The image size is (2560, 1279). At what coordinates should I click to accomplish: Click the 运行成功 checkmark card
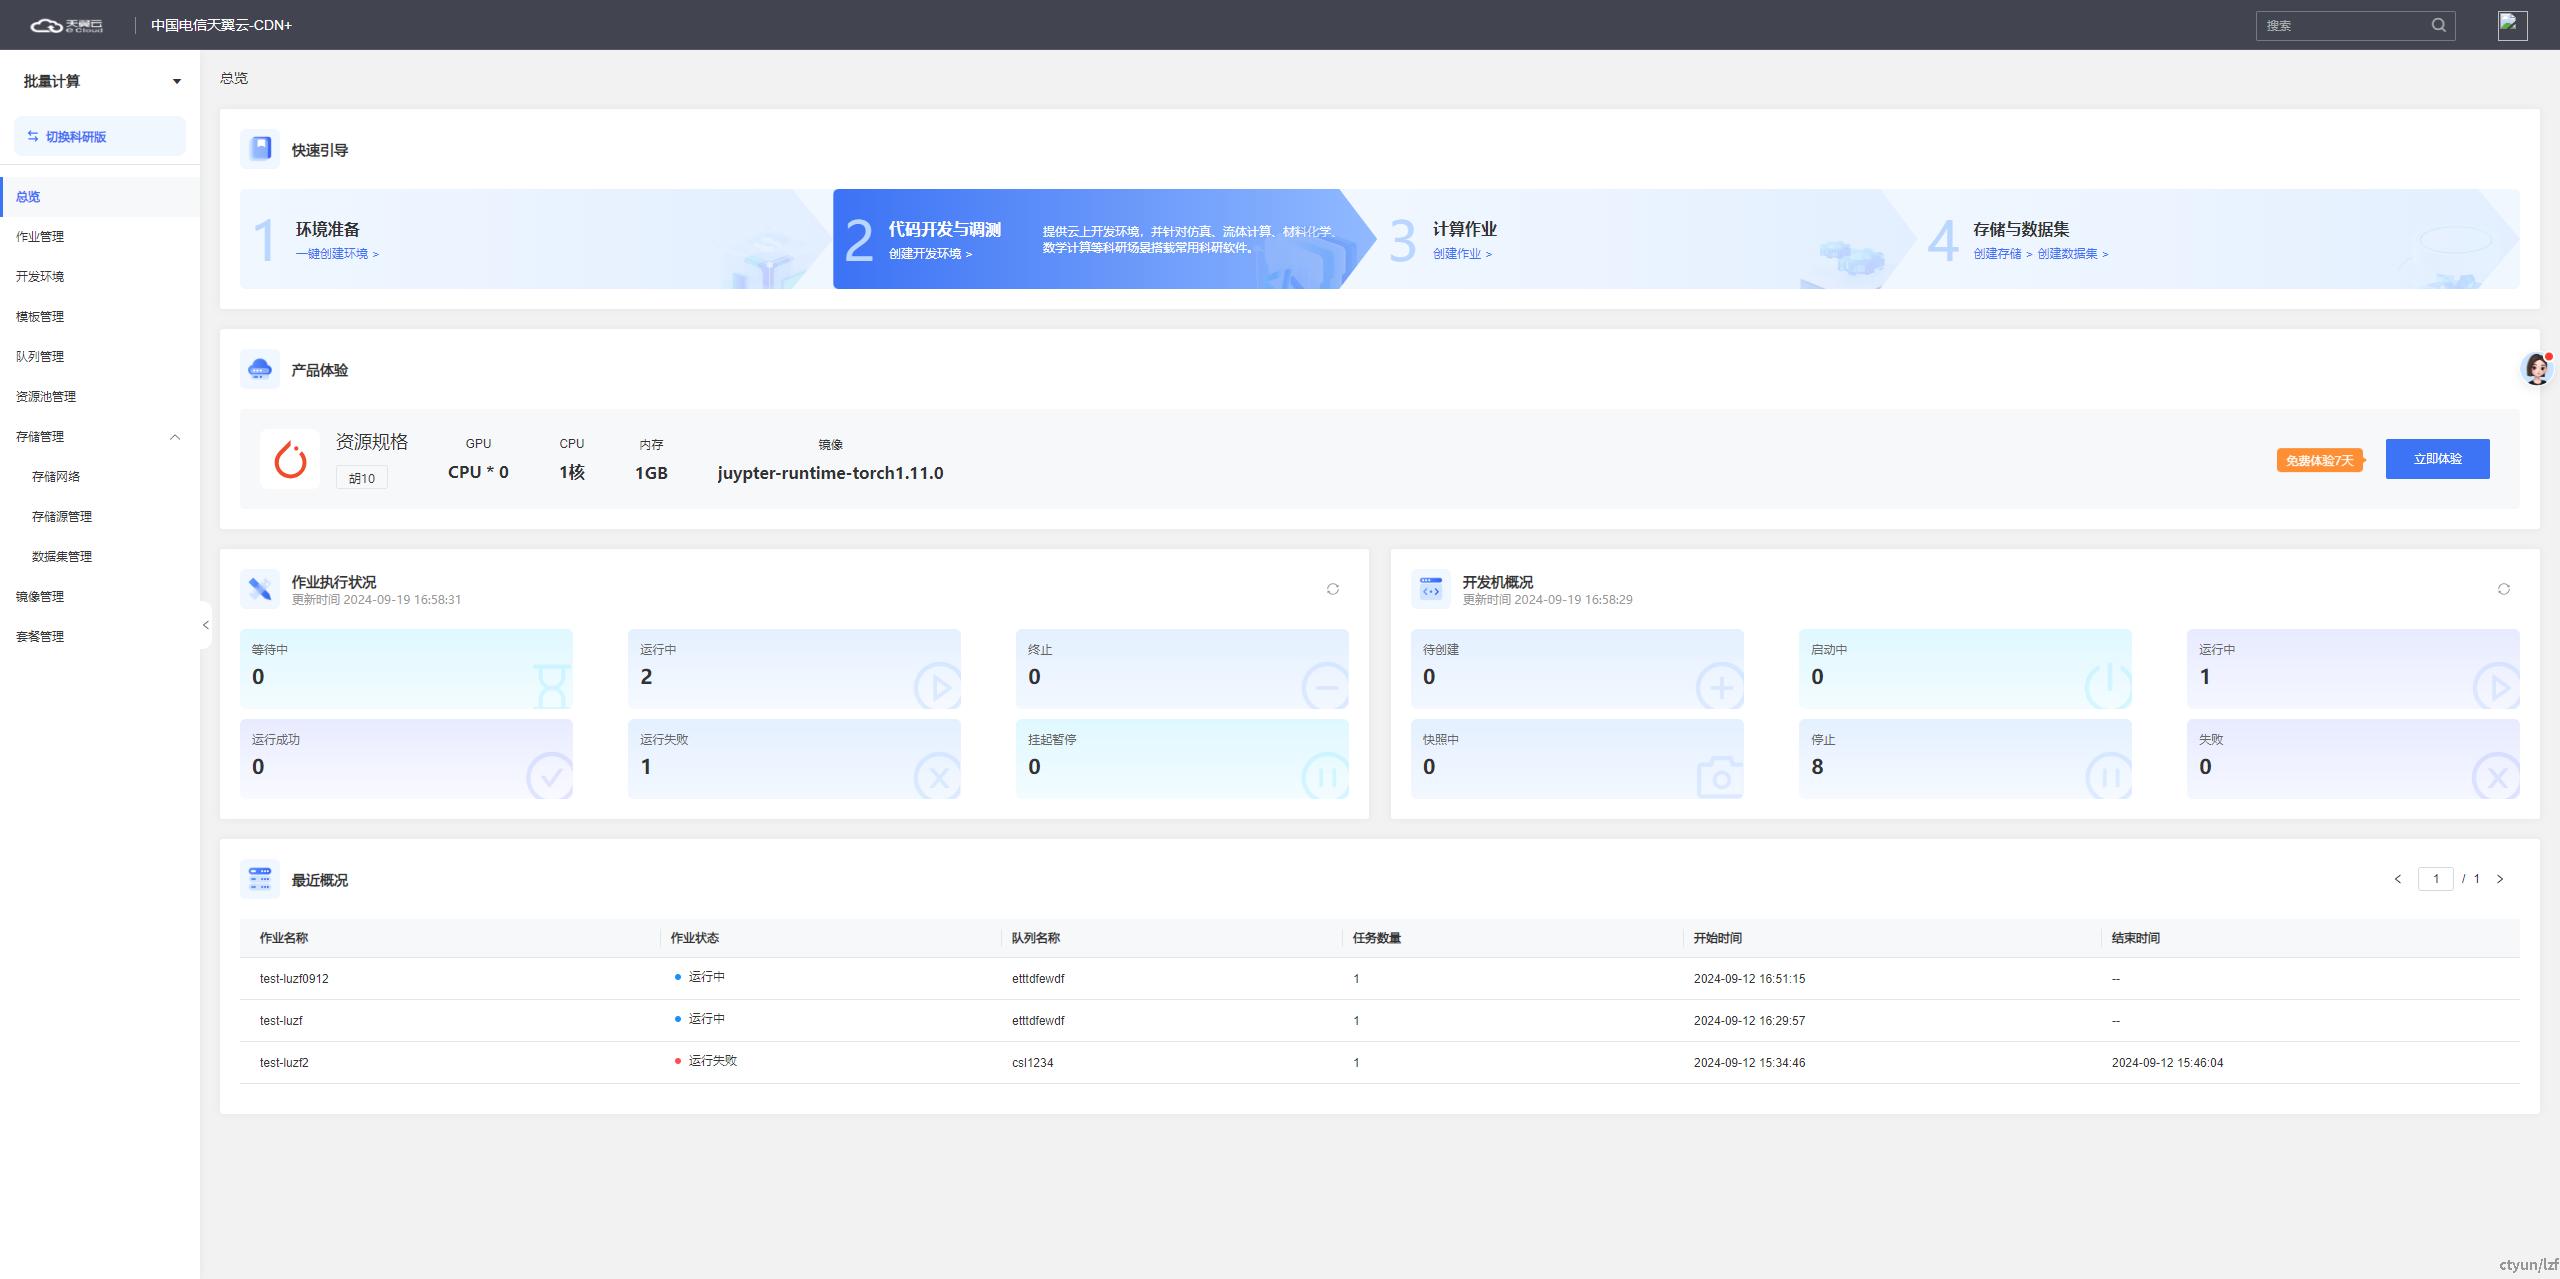point(406,758)
